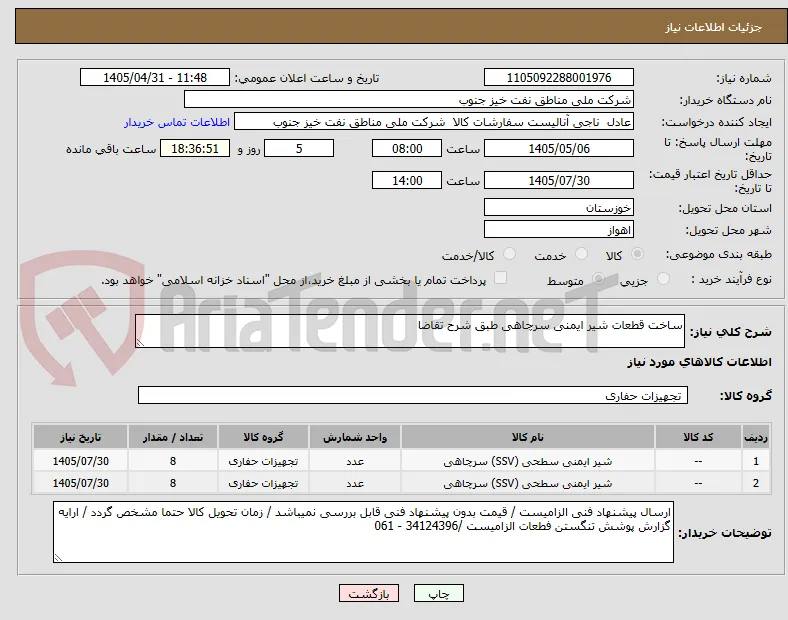Viewport: 788px width, 620px height.
Task: Click the remaining time field 18:36:51
Action: tap(195, 148)
